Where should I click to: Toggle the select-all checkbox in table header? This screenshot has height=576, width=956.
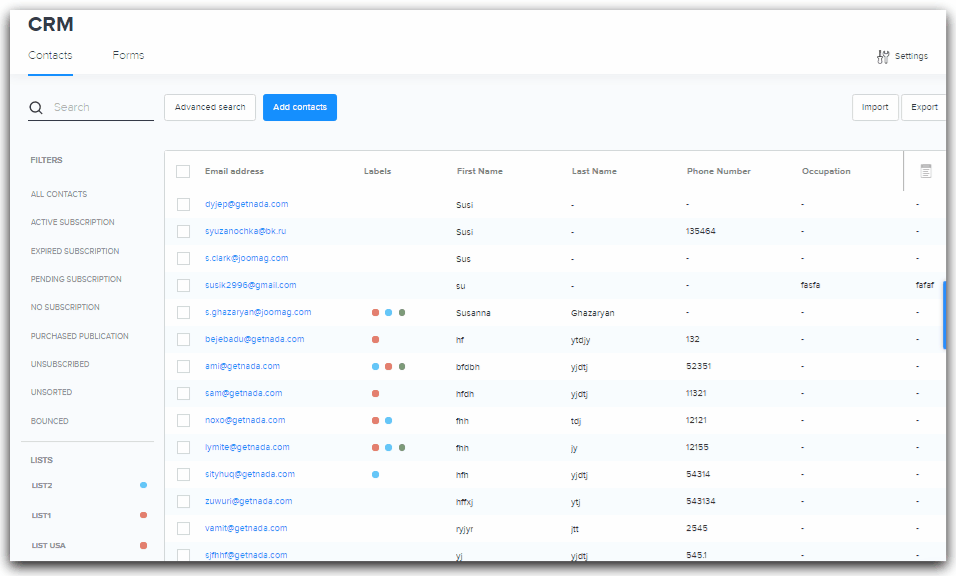coord(183,172)
